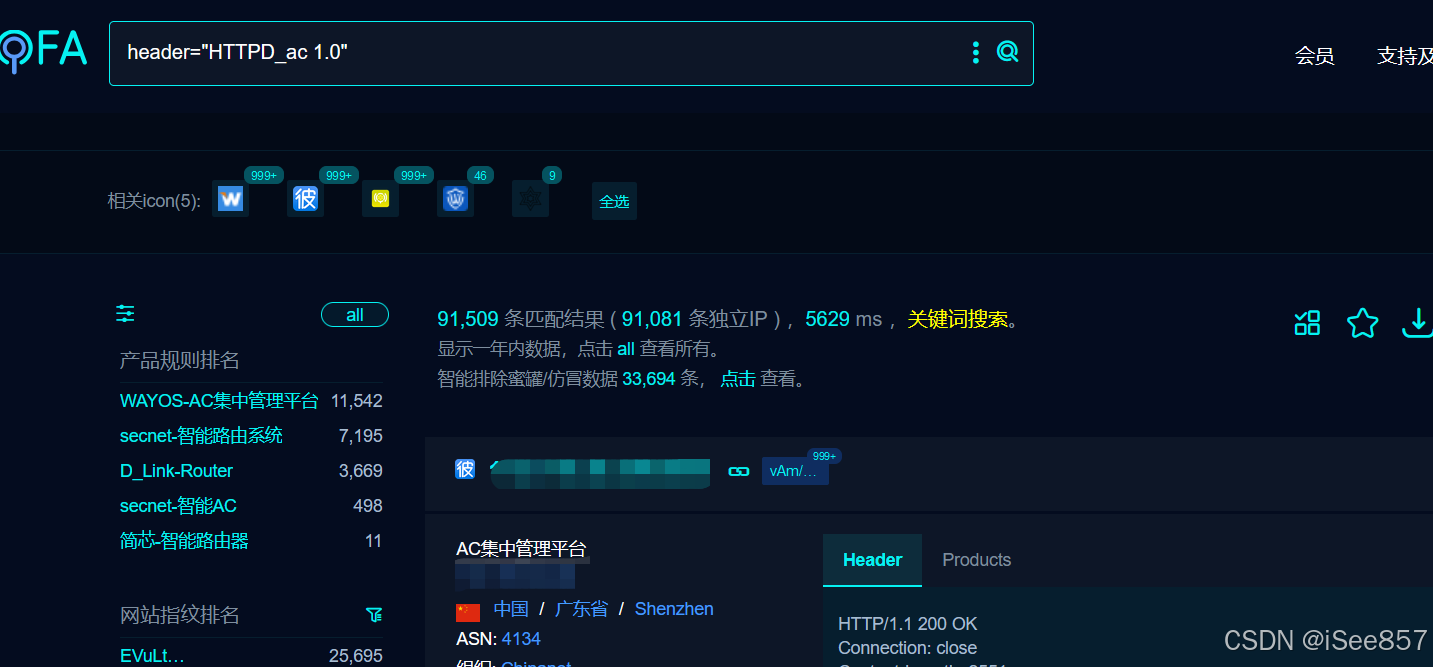
Task: Open the 会员 menu
Action: [1314, 56]
